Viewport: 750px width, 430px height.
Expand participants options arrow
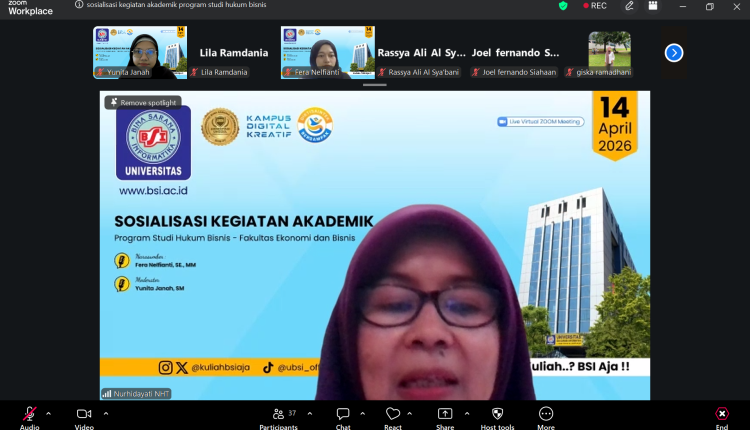point(309,414)
